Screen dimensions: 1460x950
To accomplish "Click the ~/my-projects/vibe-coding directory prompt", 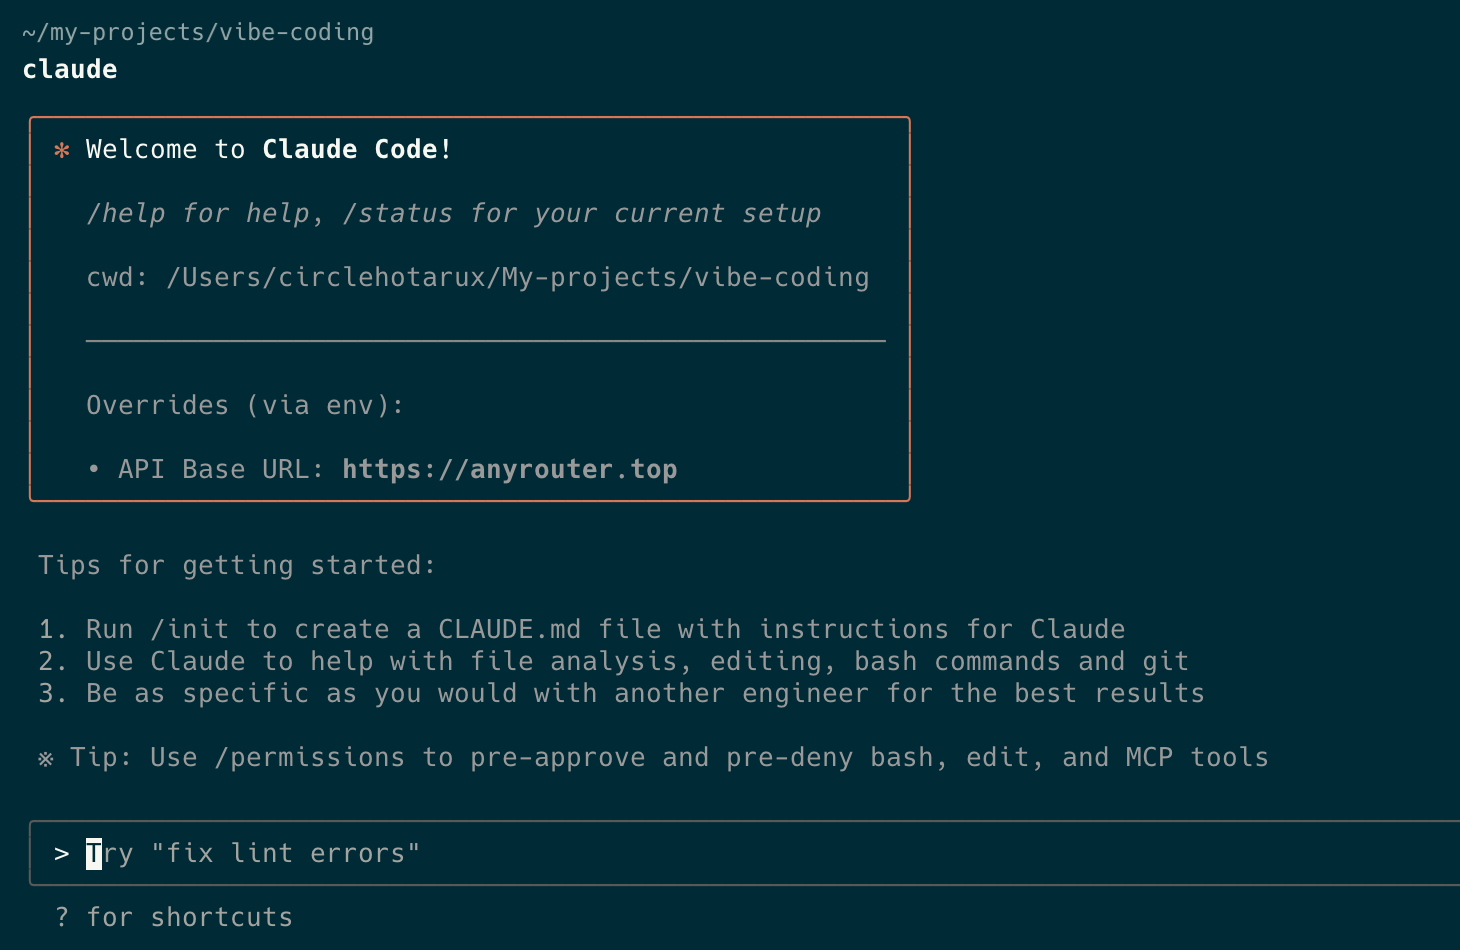I will [198, 32].
